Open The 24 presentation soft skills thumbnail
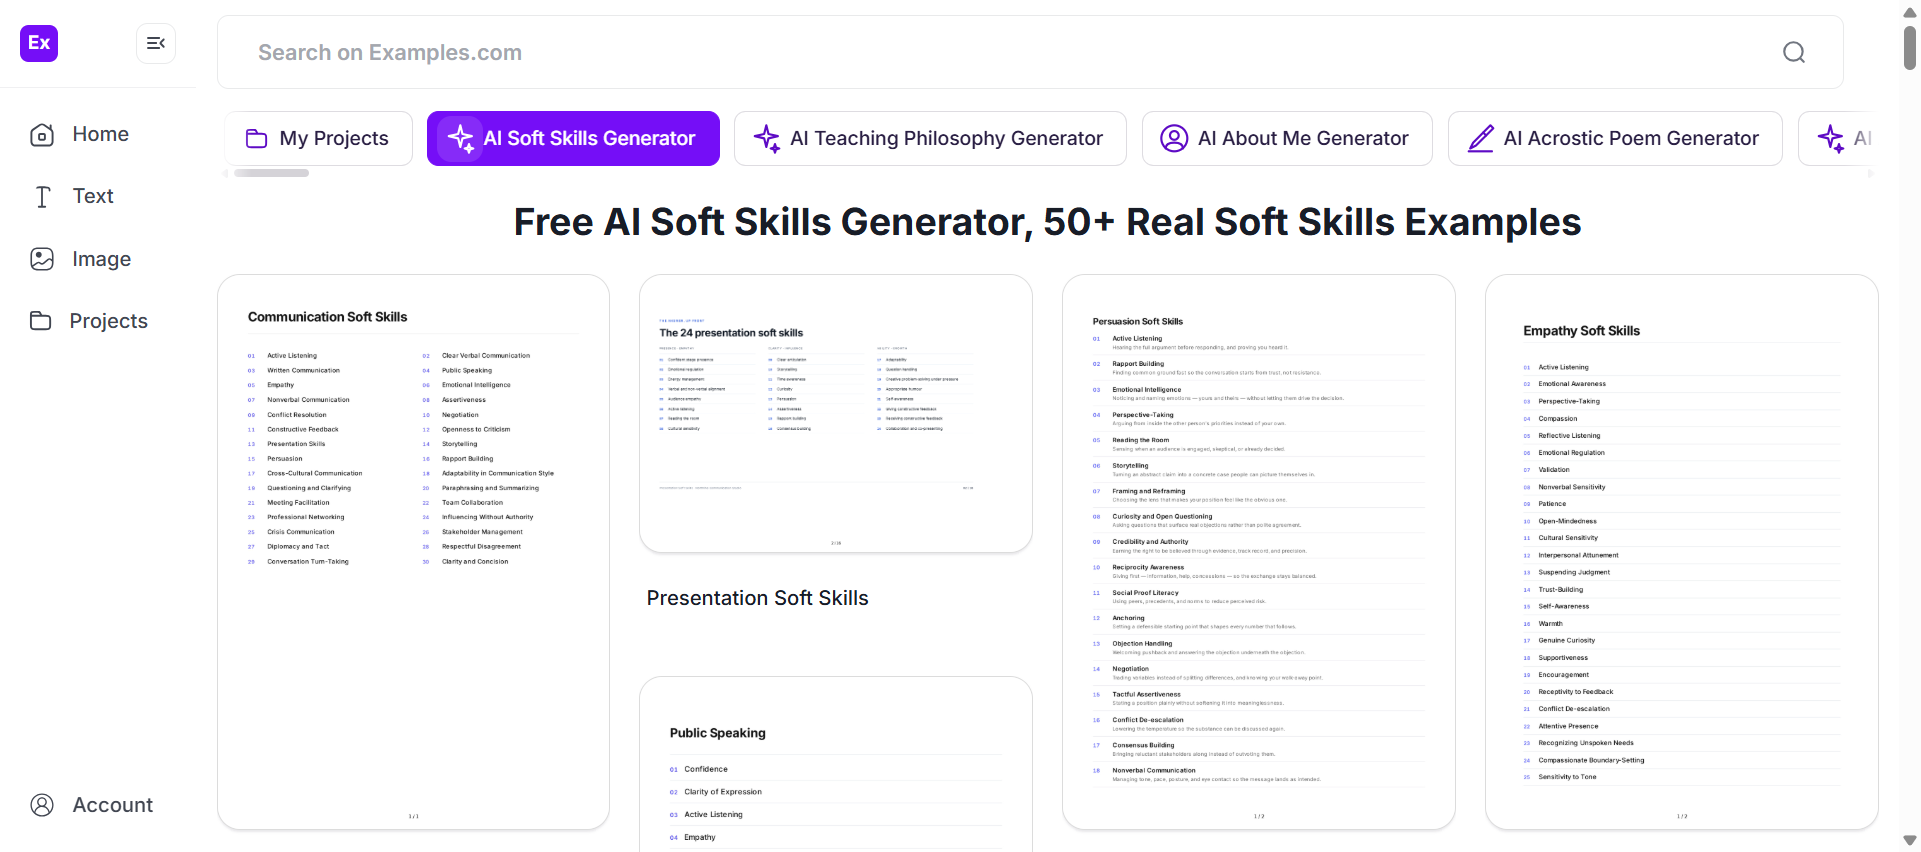1921x852 pixels. pos(836,413)
